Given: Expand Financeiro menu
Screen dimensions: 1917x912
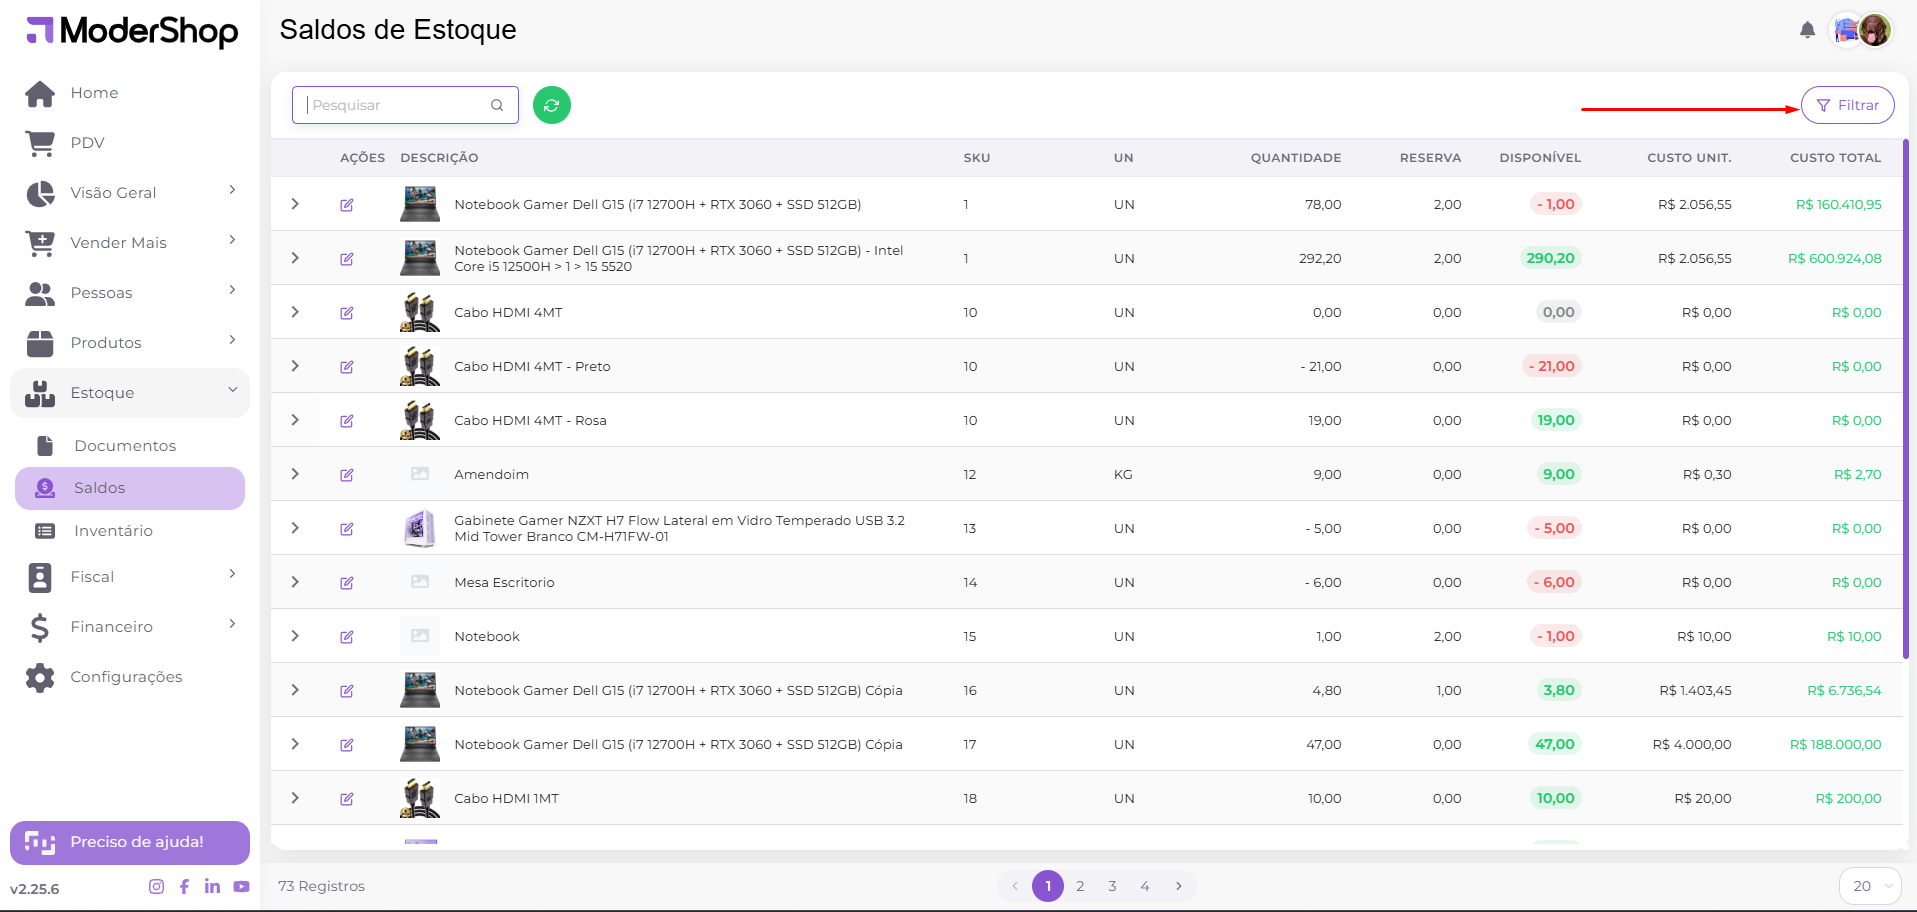Looking at the screenshot, I should click(130, 627).
